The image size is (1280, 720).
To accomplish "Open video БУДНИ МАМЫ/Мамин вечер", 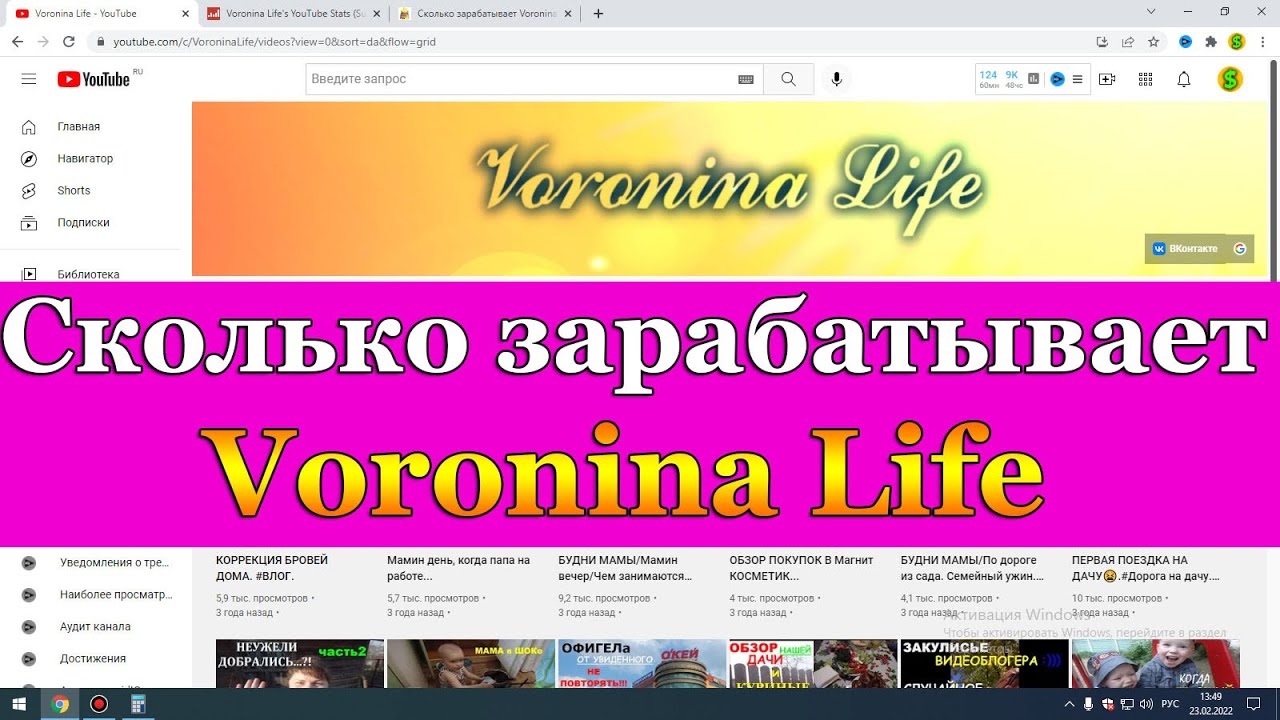I will [x=626, y=568].
